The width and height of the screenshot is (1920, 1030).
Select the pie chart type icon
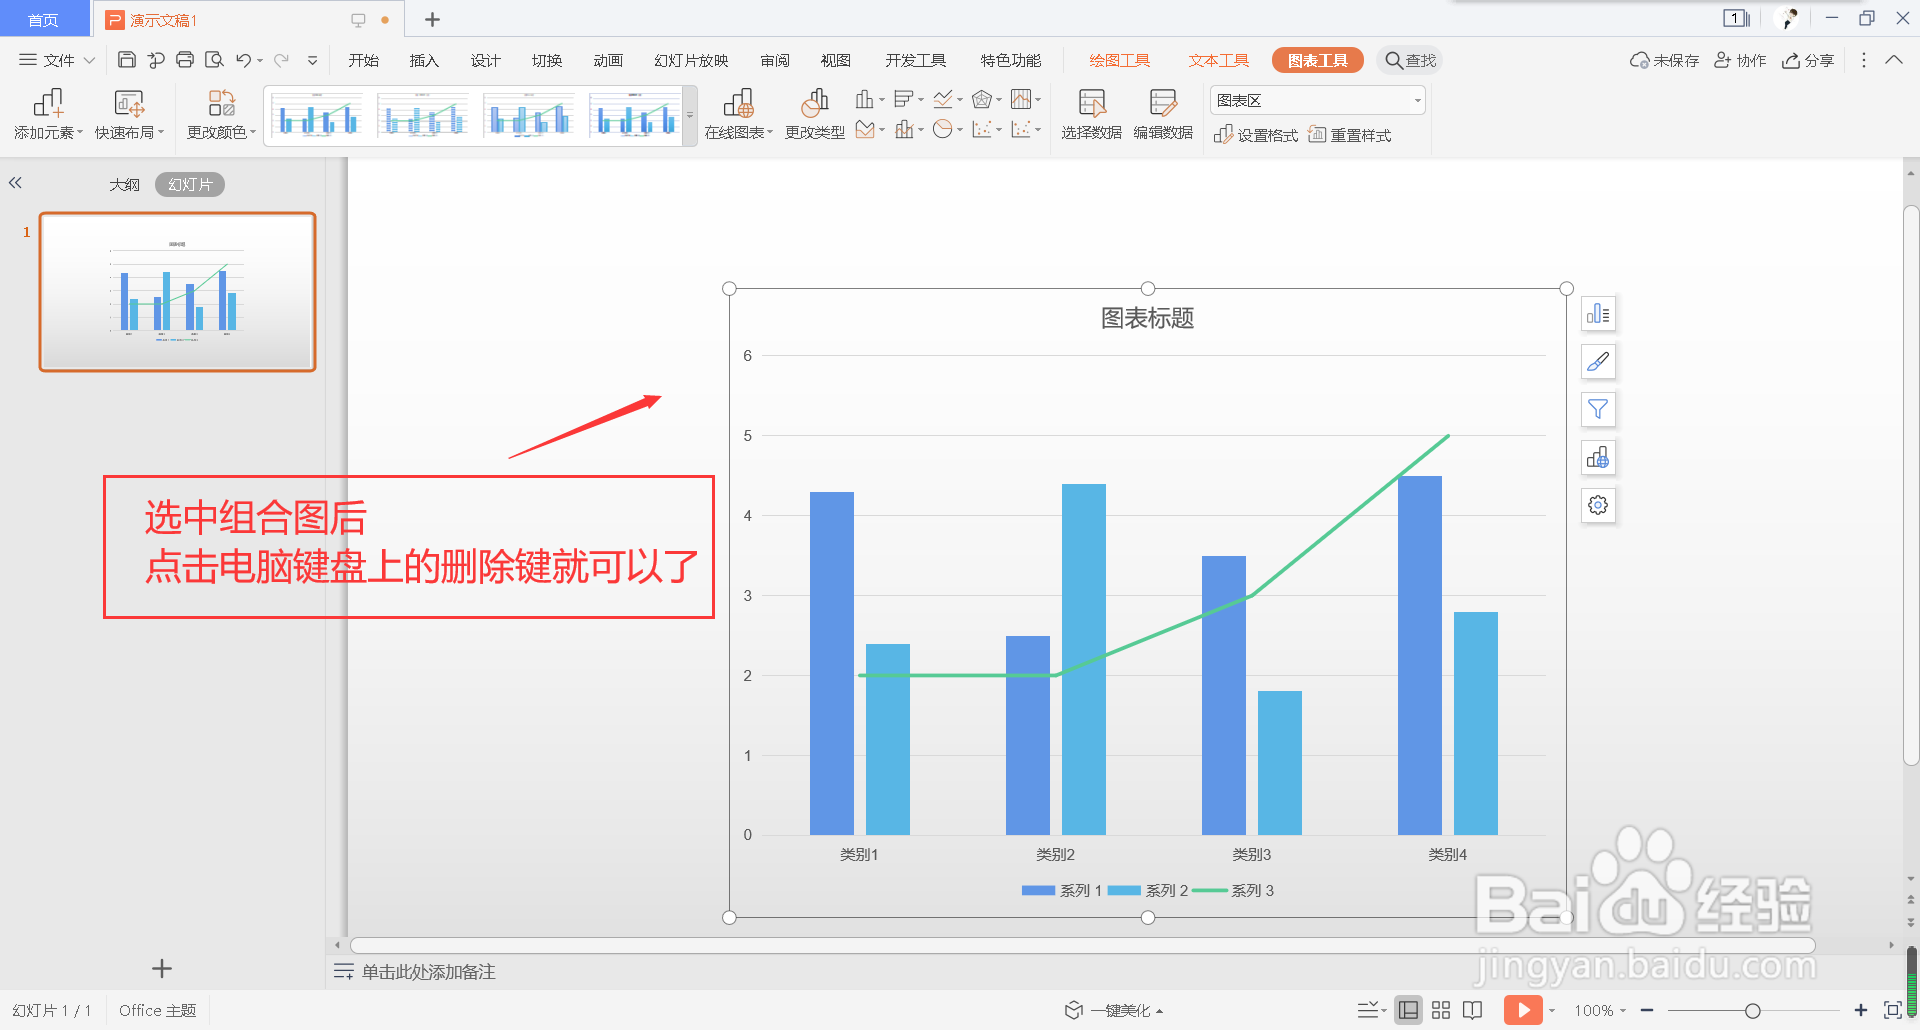[943, 130]
